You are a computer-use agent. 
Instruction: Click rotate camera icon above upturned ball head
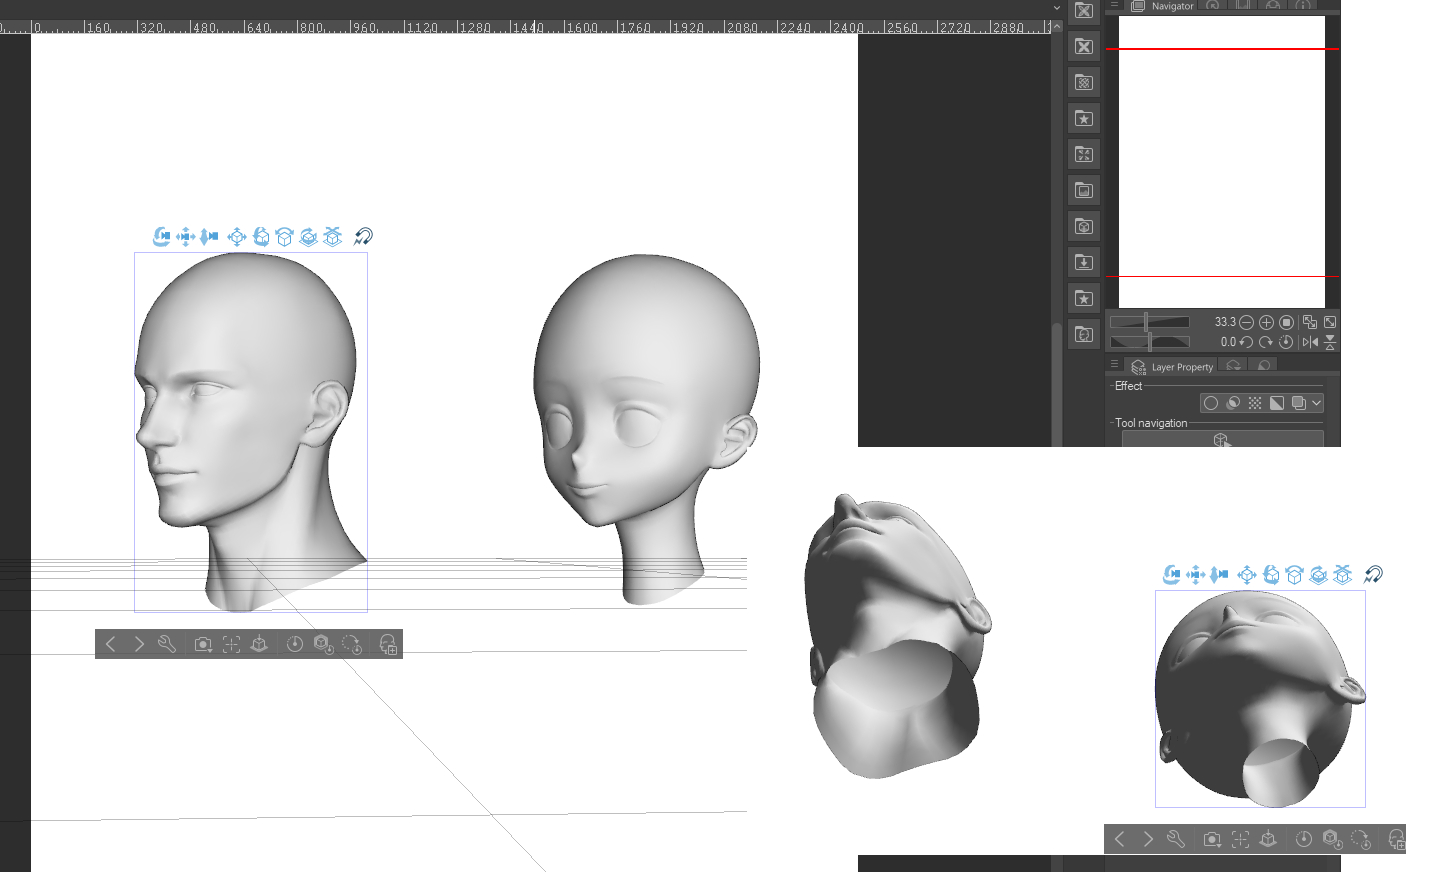[x=1171, y=575]
